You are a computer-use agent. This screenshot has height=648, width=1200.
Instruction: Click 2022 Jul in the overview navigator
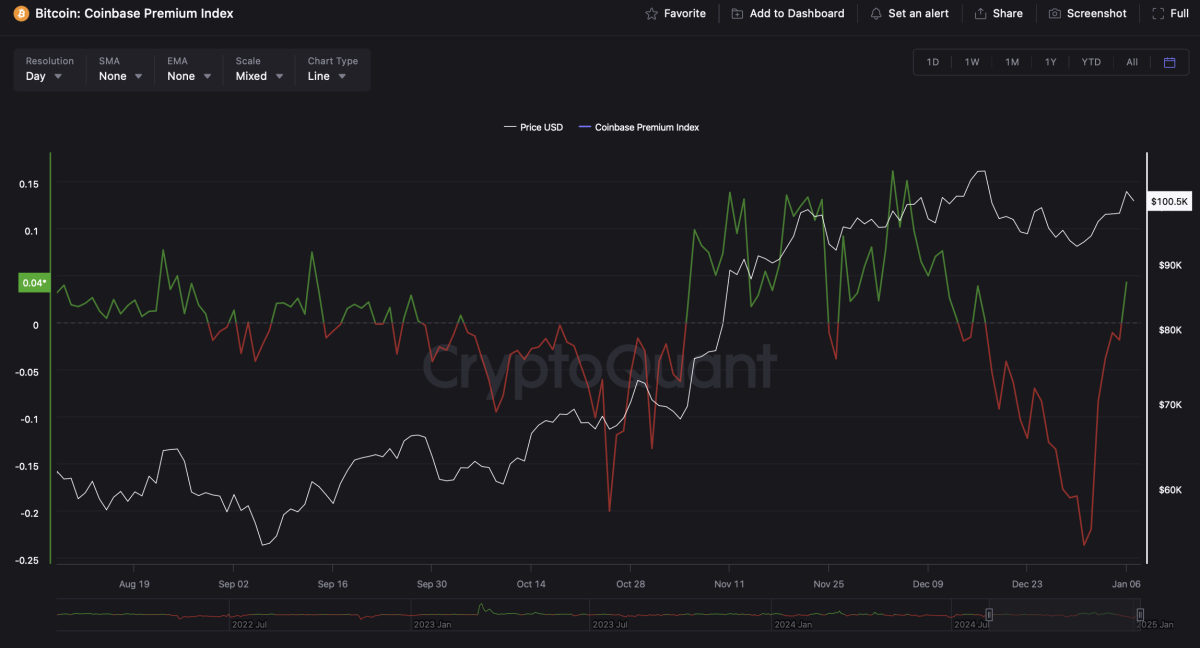click(249, 624)
